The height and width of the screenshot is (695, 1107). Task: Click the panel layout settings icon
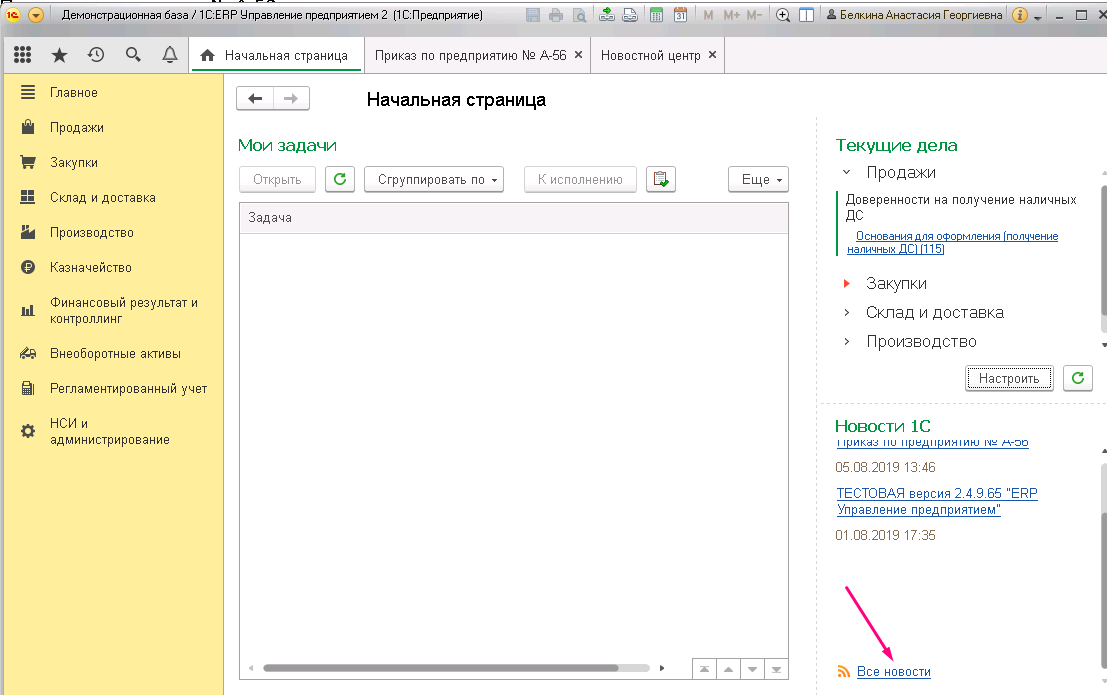806,15
